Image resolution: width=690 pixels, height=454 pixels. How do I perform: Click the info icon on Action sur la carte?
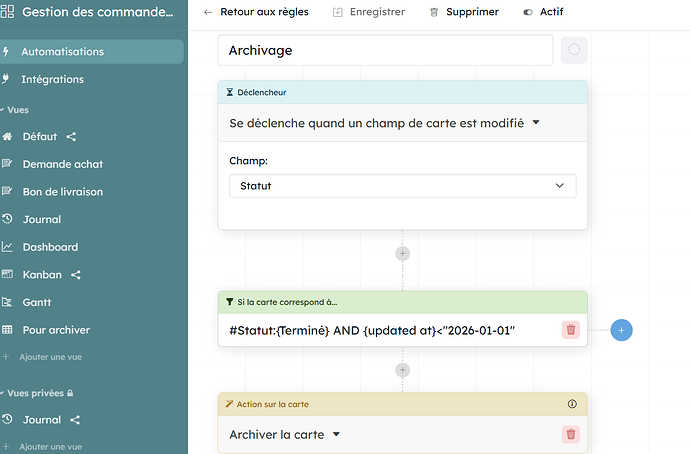pyautogui.click(x=572, y=405)
